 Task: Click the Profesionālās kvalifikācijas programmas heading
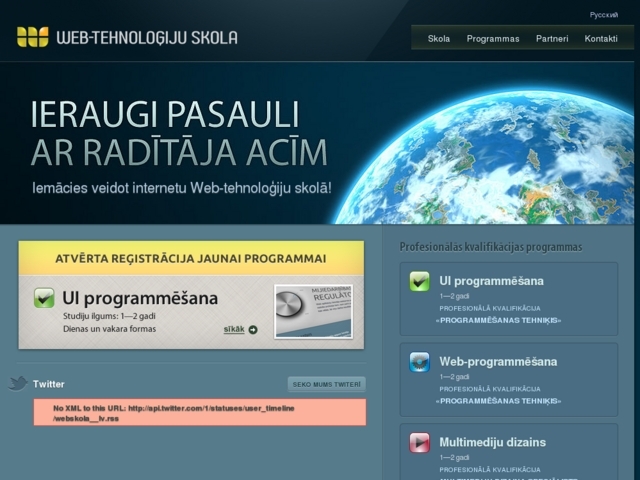pyautogui.click(x=491, y=247)
